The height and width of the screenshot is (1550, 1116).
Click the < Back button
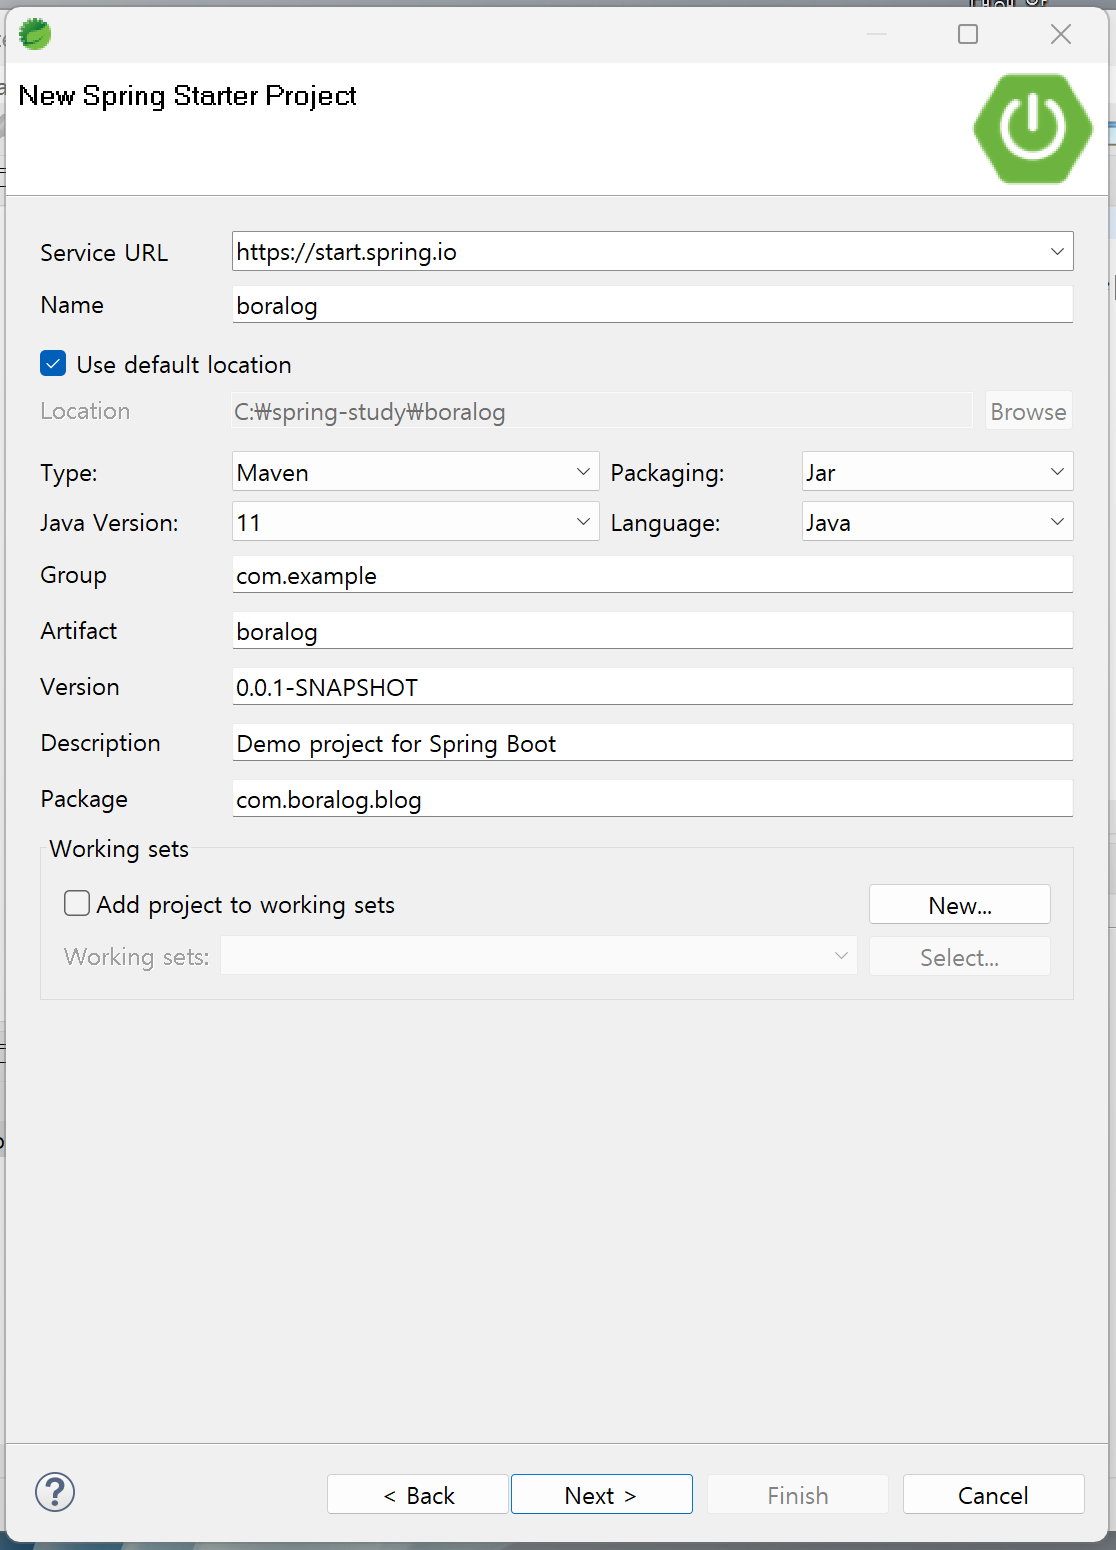click(x=418, y=1494)
